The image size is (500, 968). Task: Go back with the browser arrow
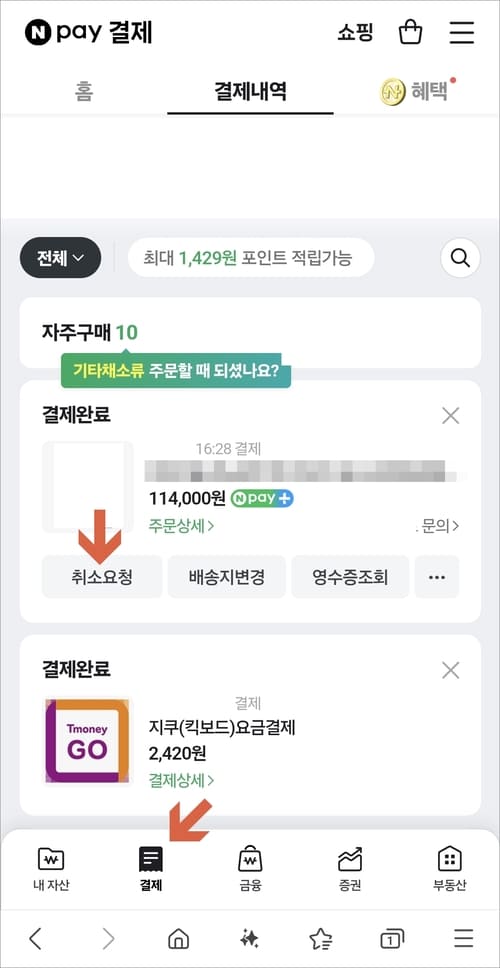[x=36, y=939]
